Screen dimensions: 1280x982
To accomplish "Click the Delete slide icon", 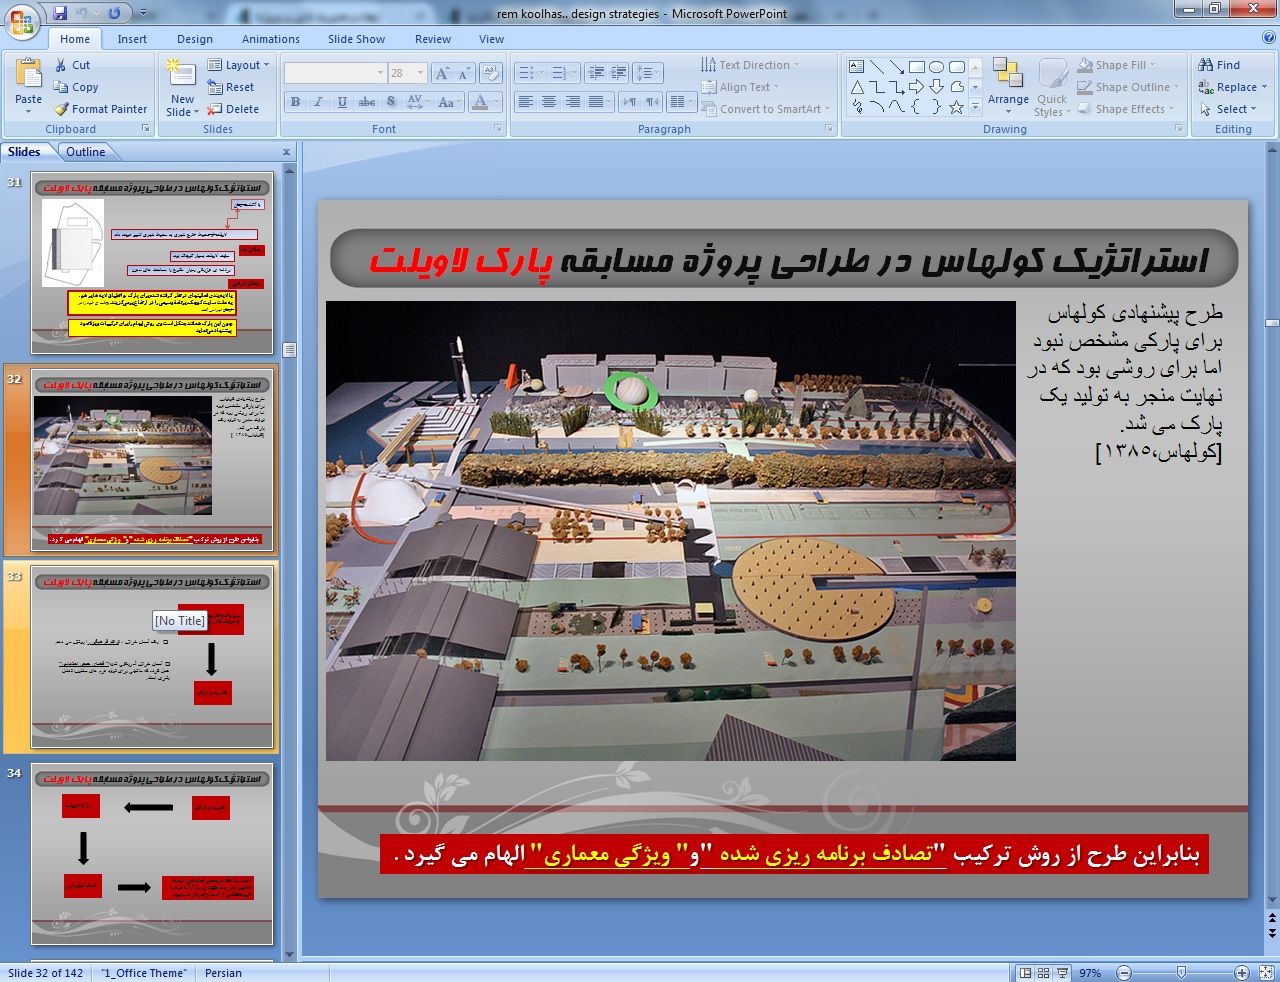I will coord(214,109).
